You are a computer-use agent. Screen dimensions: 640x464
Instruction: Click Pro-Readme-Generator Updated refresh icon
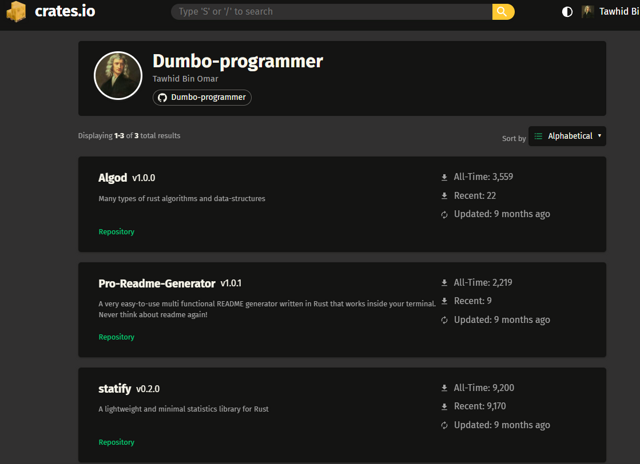click(444, 320)
